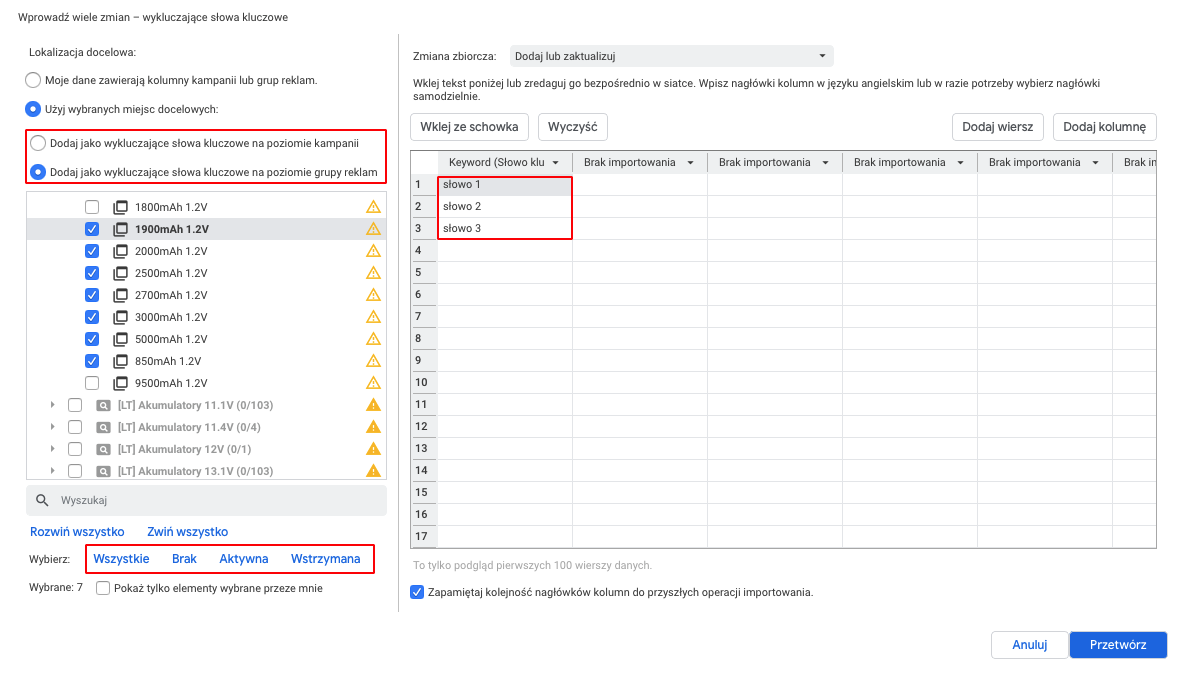
Task: Toggle 'Pokaż tylko elementy wybrane przeze mnie'
Action: point(103,588)
